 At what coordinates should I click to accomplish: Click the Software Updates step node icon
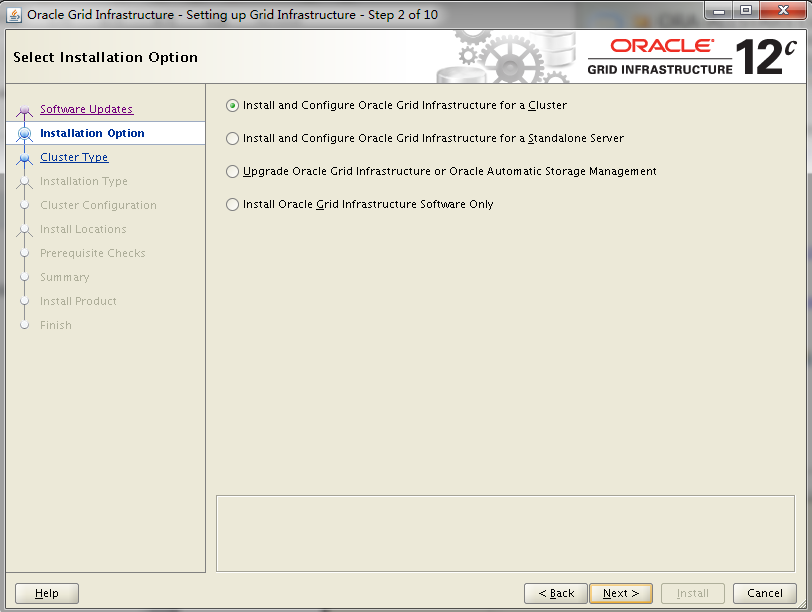[x=24, y=110]
